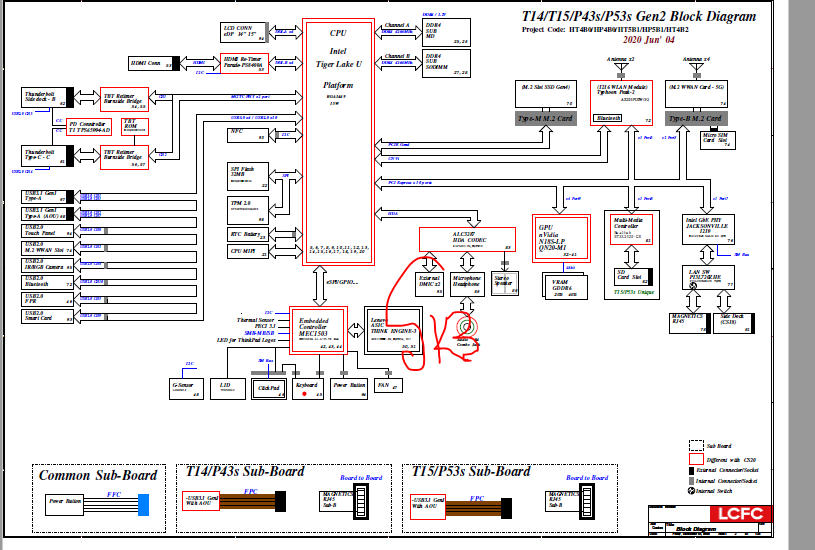
Task: Click the ClickPad block
Action: click(268, 389)
